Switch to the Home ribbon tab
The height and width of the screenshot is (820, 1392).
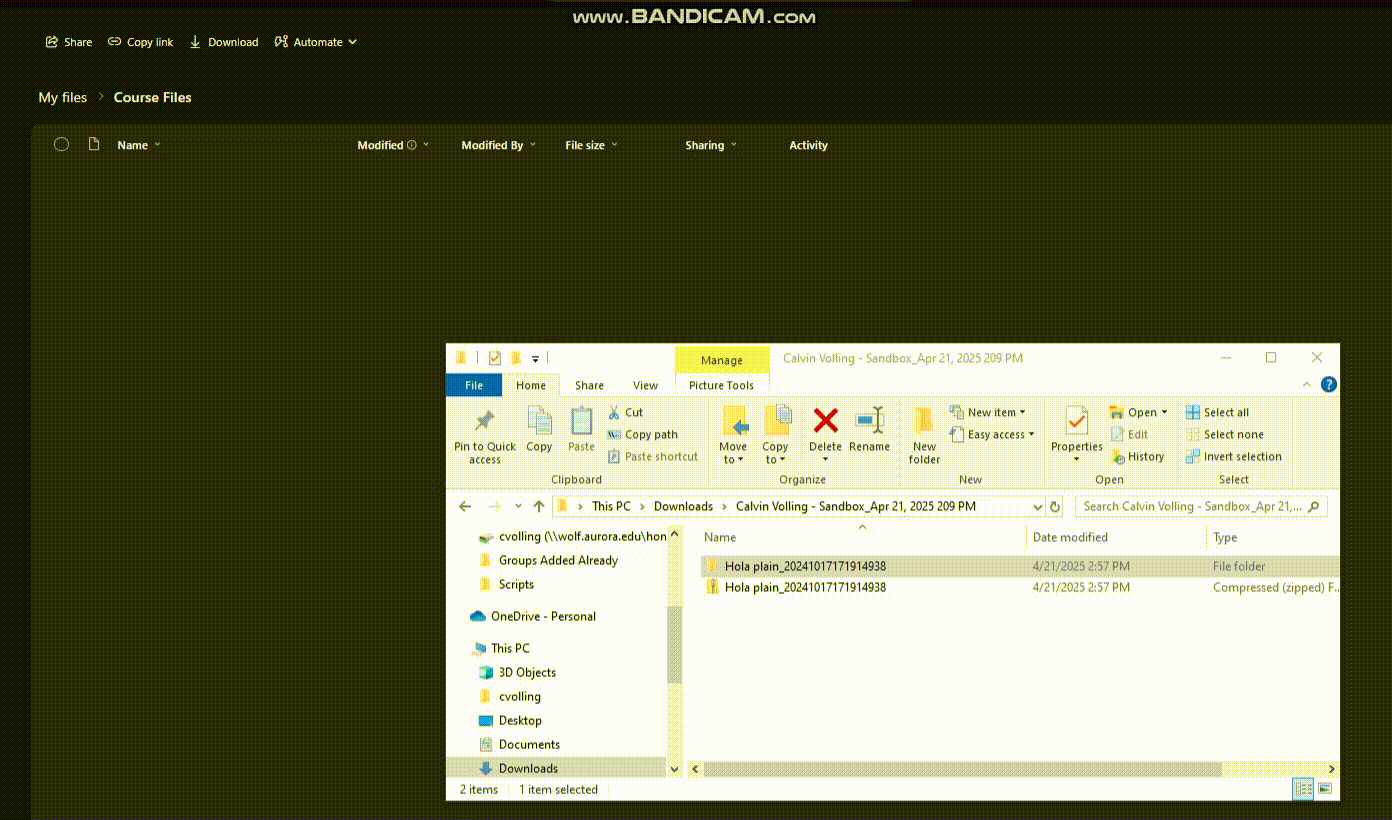click(531, 385)
